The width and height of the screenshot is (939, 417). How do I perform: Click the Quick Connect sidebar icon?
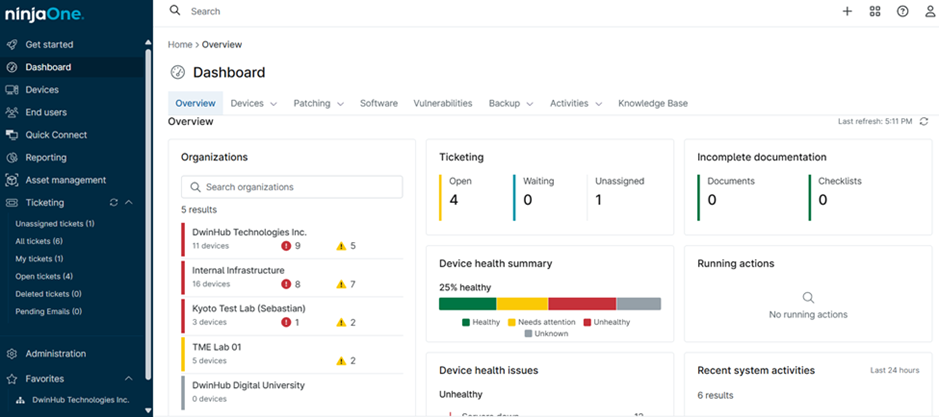pyautogui.click(x=12, y=135)
